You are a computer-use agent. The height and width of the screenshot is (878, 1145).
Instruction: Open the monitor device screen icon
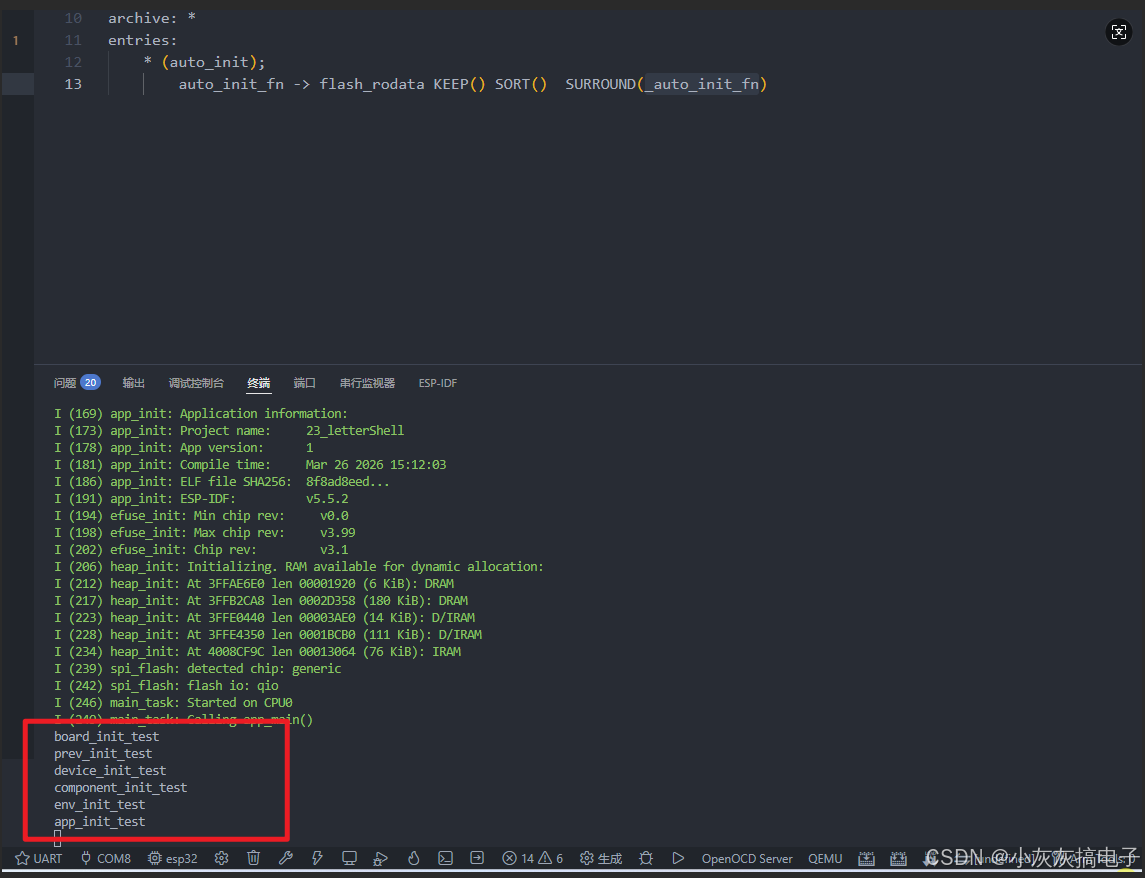tap(349, 858)
